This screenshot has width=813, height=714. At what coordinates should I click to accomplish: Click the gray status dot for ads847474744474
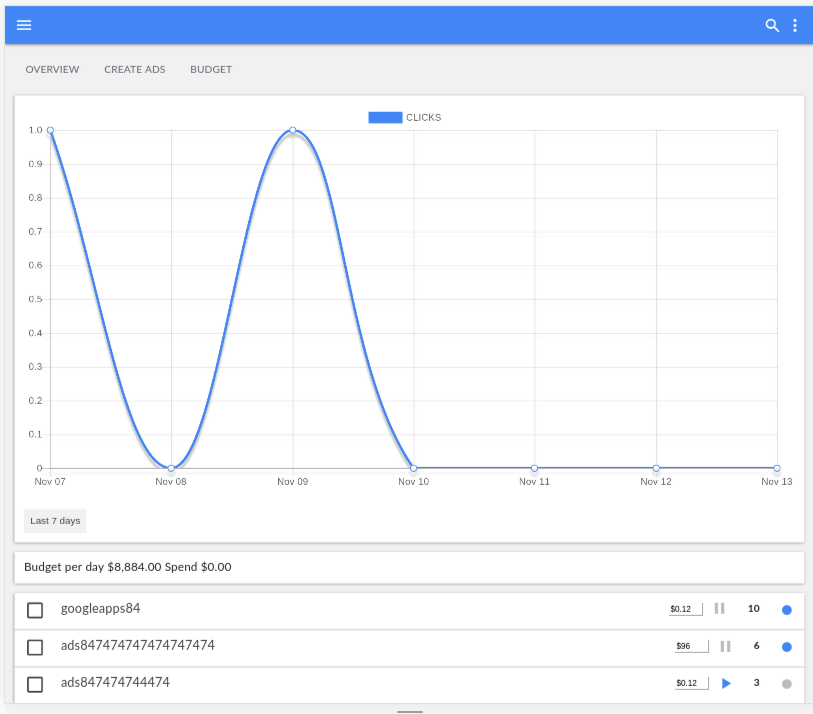(x=786, y=684)
